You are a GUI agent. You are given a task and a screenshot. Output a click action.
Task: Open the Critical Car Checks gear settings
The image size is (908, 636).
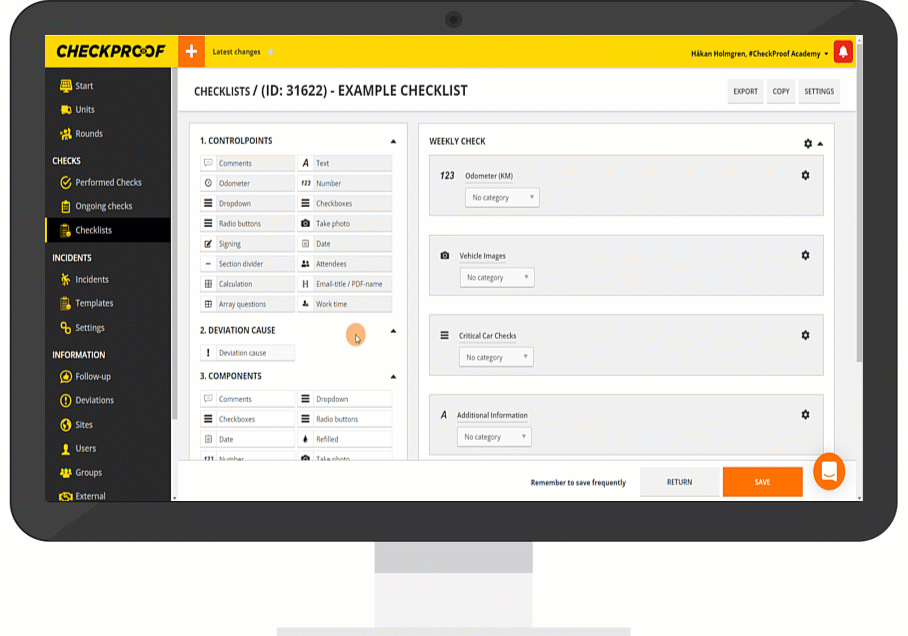click(x=805, y=335)
